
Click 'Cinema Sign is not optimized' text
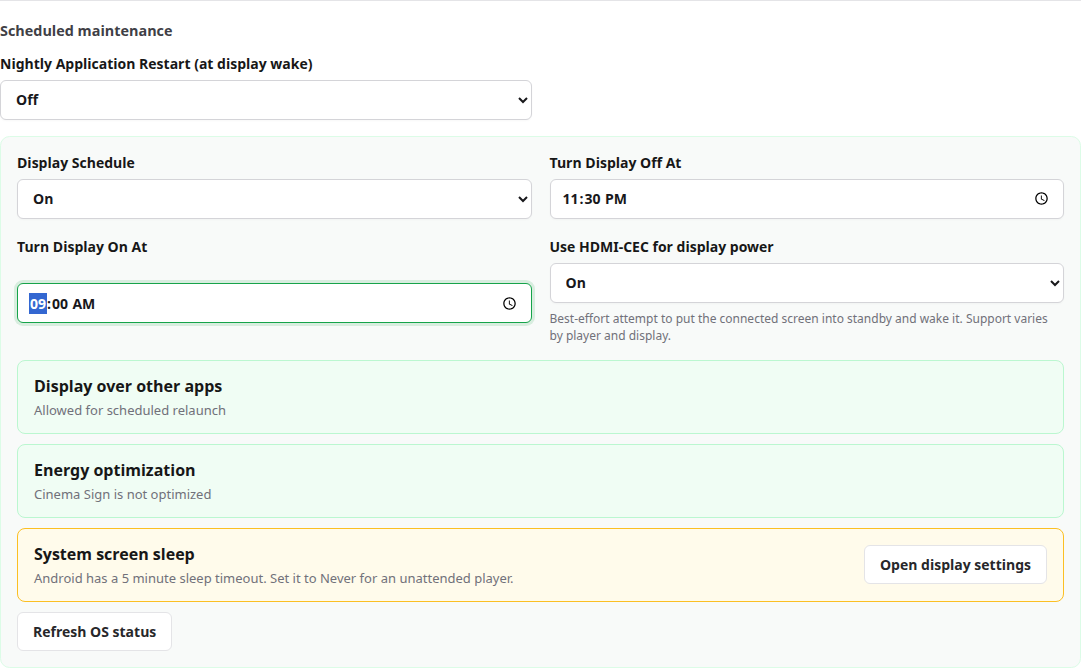[x=123, y=495]
